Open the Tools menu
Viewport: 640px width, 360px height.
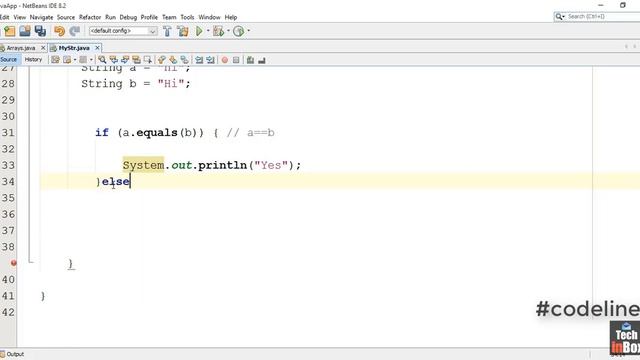pyautogui.click(x=187, y=17)
